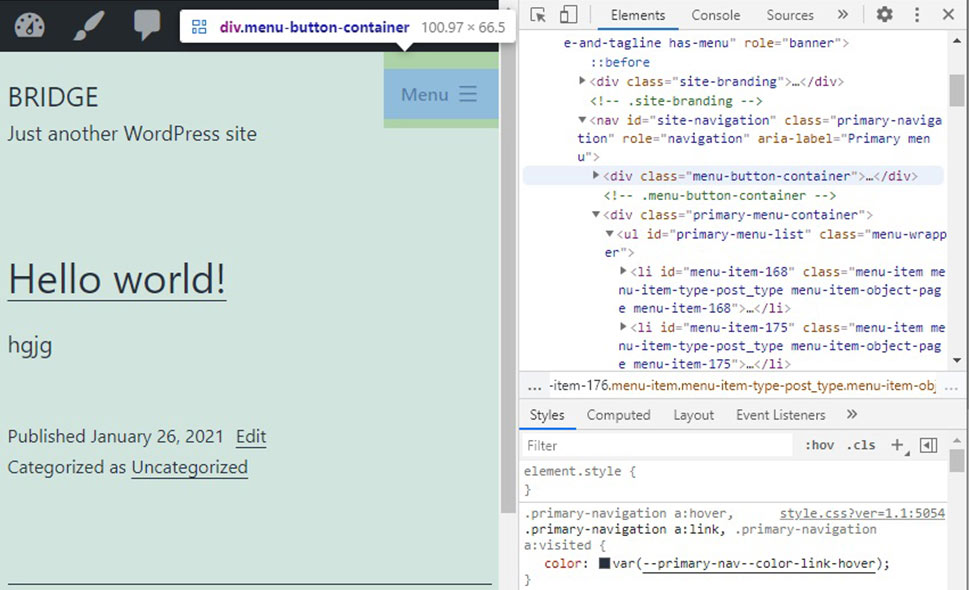Viewport: 969px width, 590px height.
Task: Open the comments speech bubble icon
Action: (146, 25)
